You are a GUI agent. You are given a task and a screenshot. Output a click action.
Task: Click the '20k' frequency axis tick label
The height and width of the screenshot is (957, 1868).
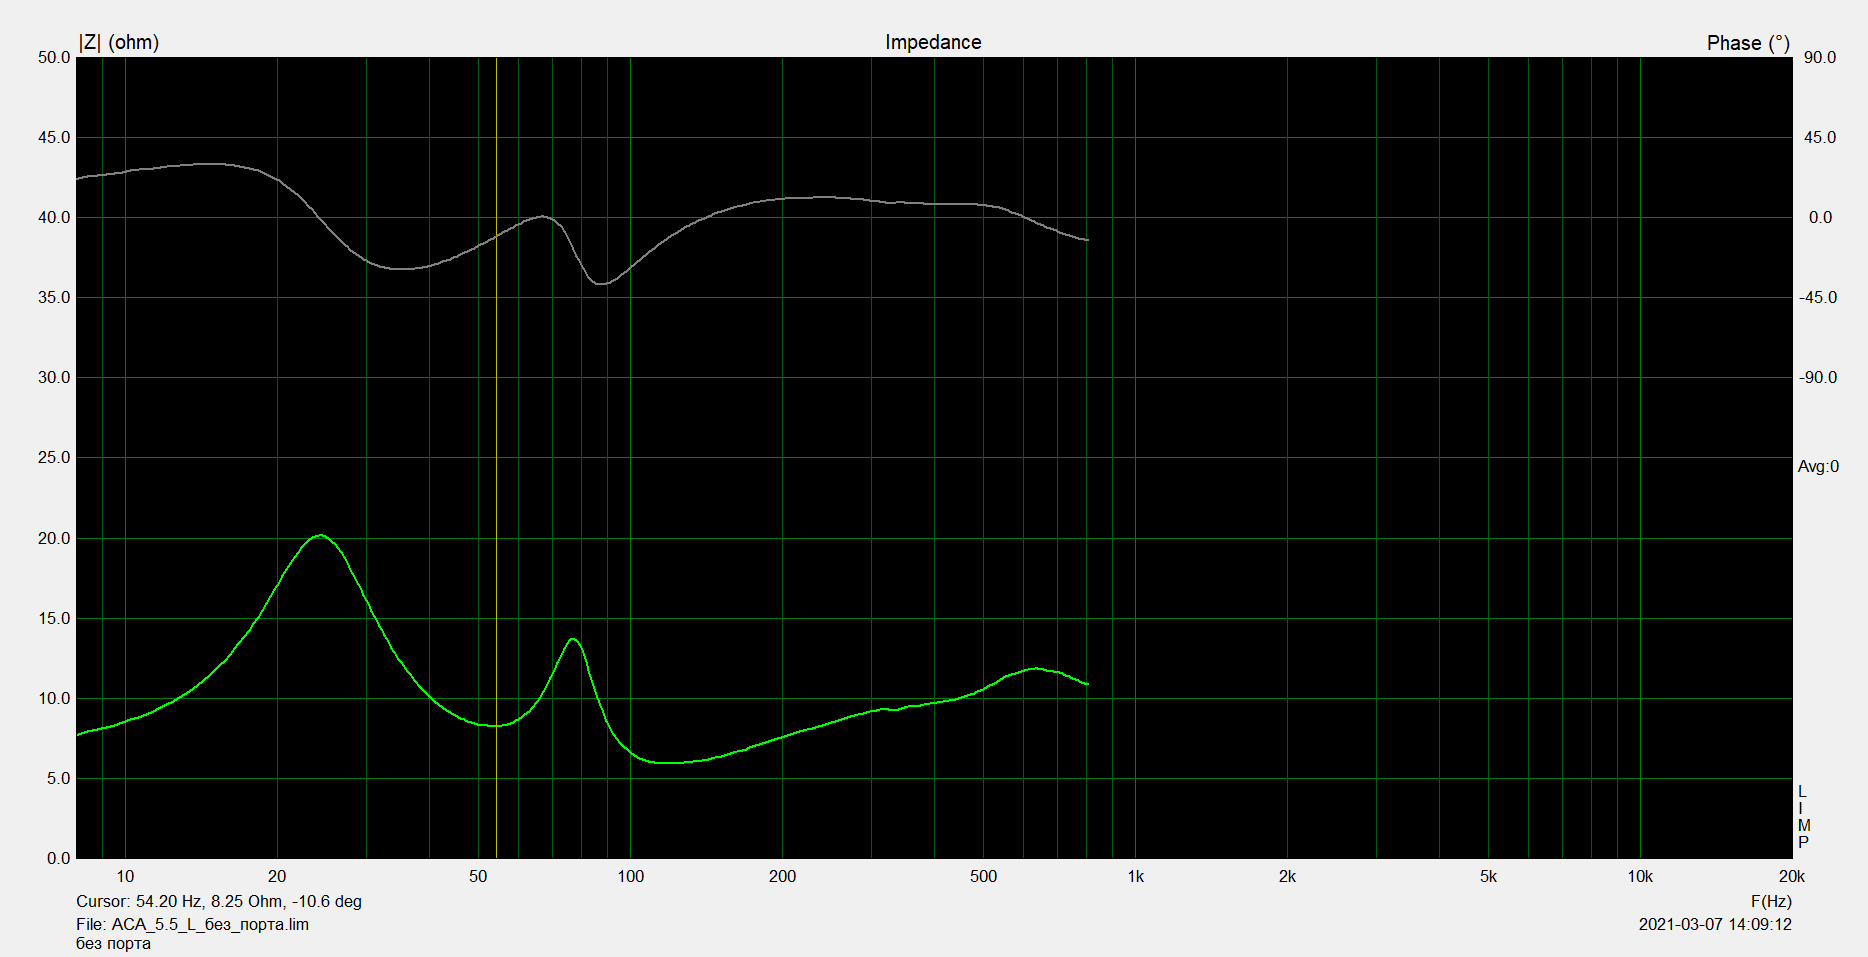pyautogui.click(x=1791, y=876)
